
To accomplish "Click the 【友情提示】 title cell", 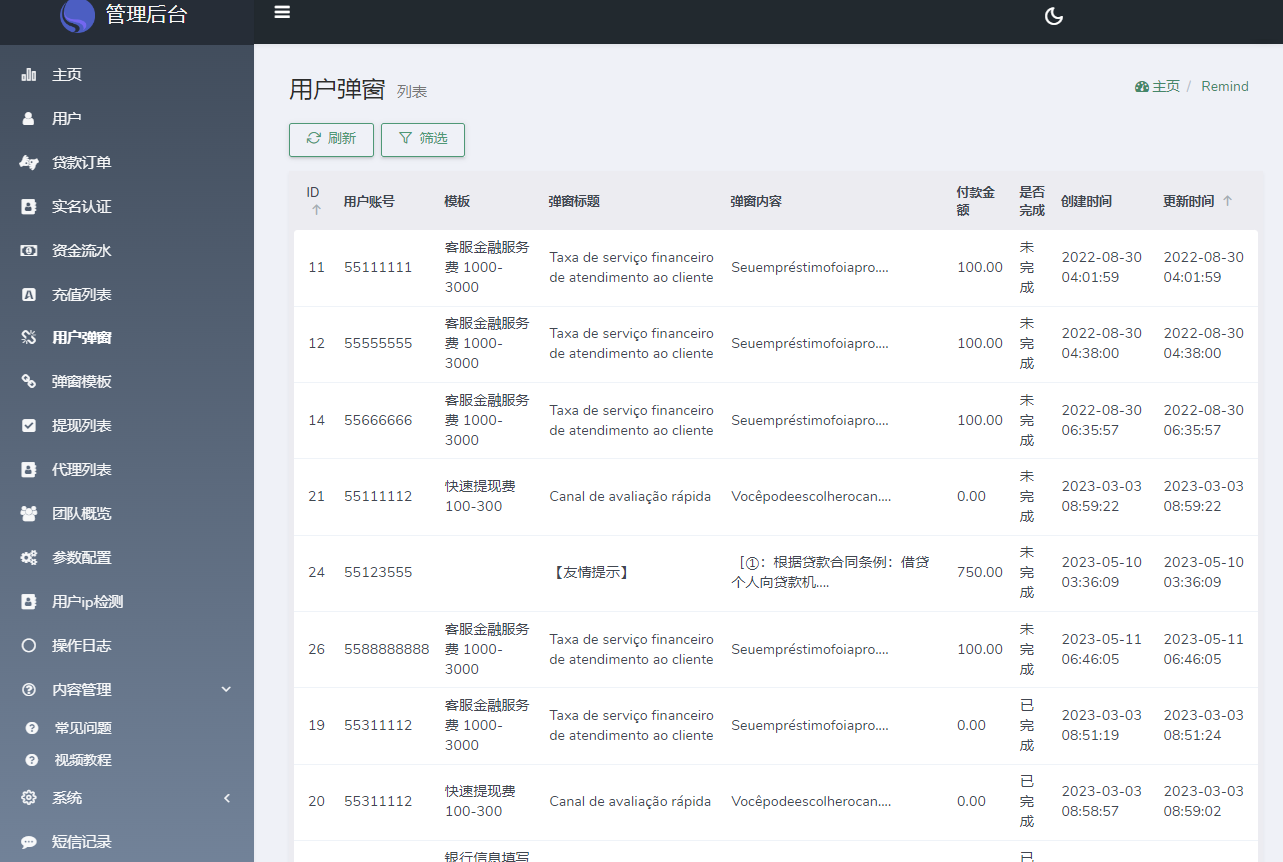I will point(590,573).
